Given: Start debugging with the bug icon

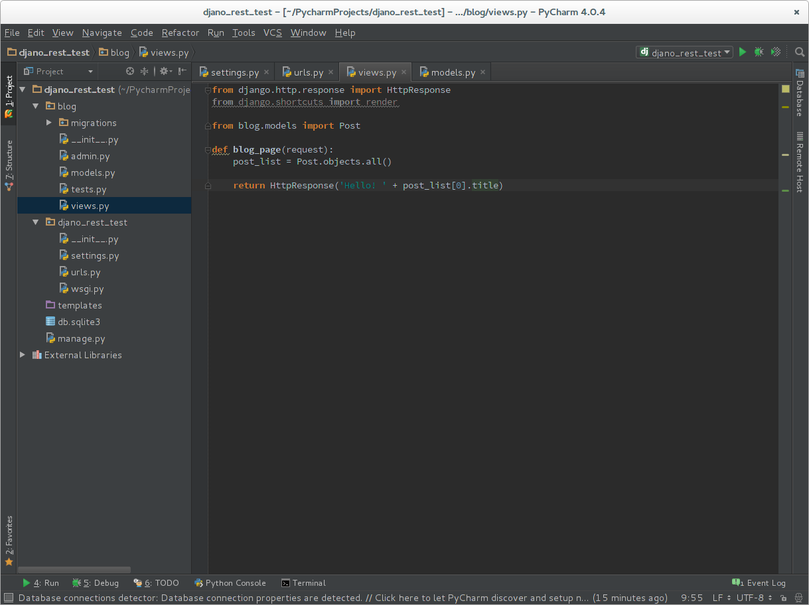Looking at the screenshot, I should (758, 52).
